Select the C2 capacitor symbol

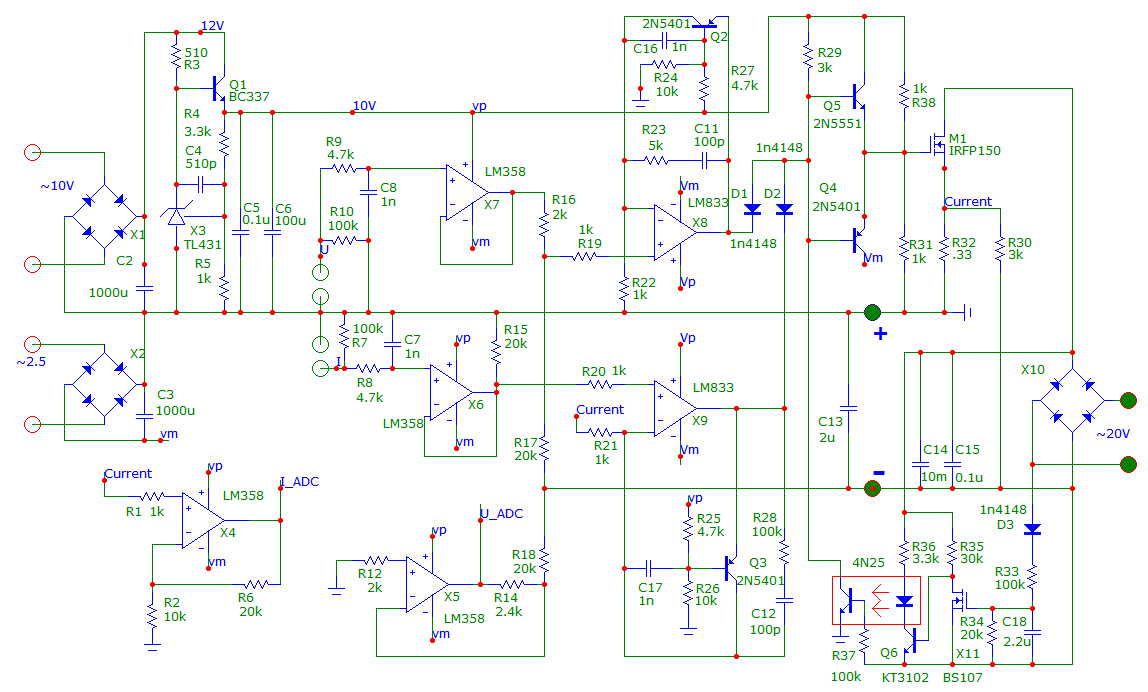coord(144,289)
